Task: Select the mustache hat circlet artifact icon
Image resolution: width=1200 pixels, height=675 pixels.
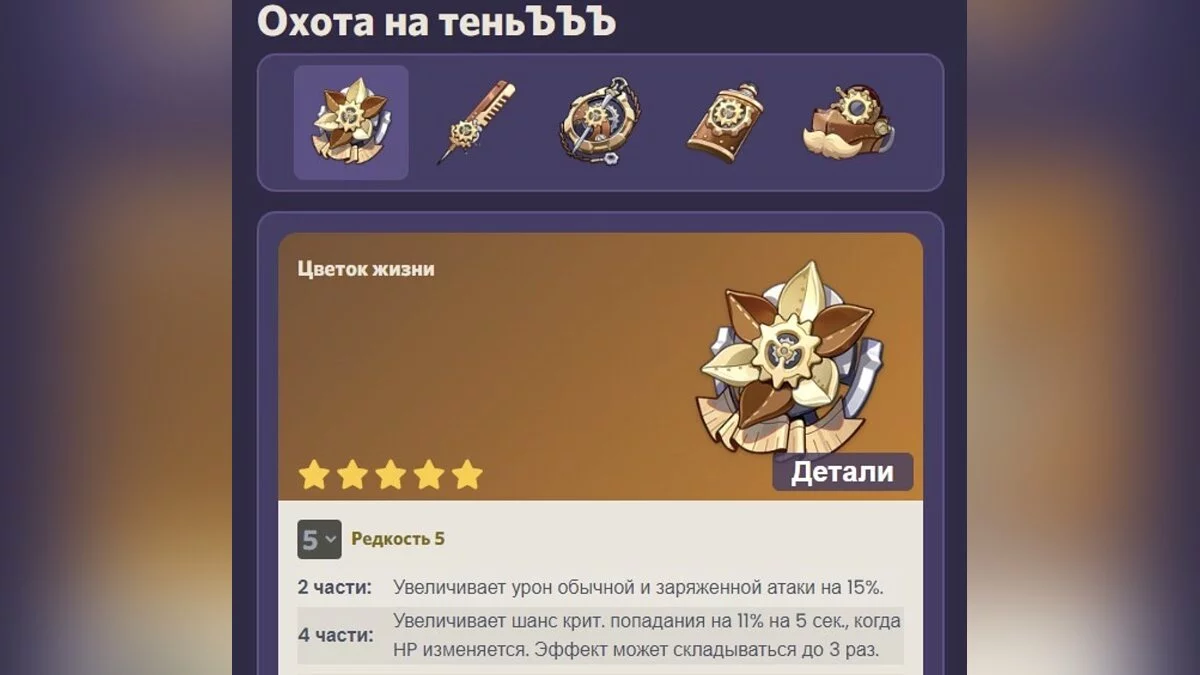Action: tap(848, 123)
